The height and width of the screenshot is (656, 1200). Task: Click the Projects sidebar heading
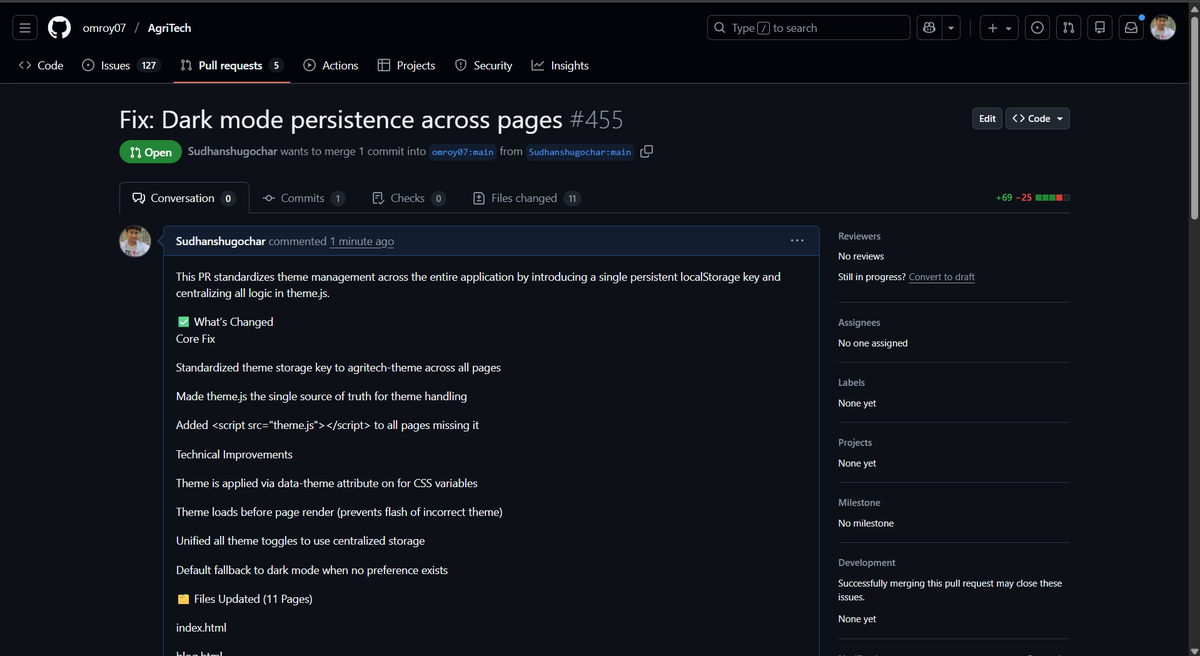(x=855, y=443)
